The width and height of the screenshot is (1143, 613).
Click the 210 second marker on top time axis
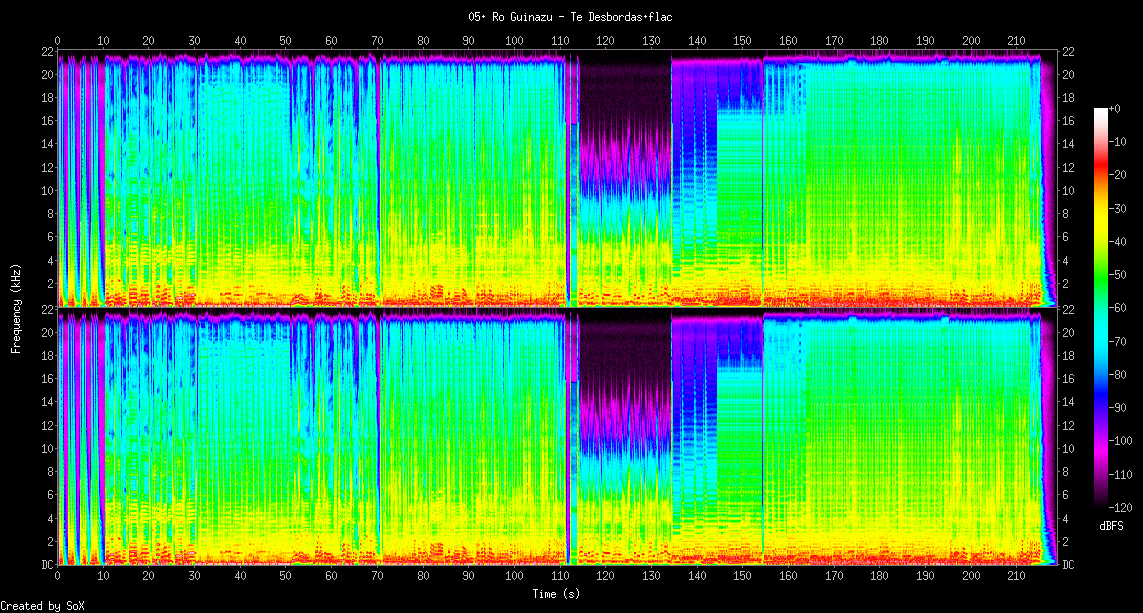(x=1016, y=41)
